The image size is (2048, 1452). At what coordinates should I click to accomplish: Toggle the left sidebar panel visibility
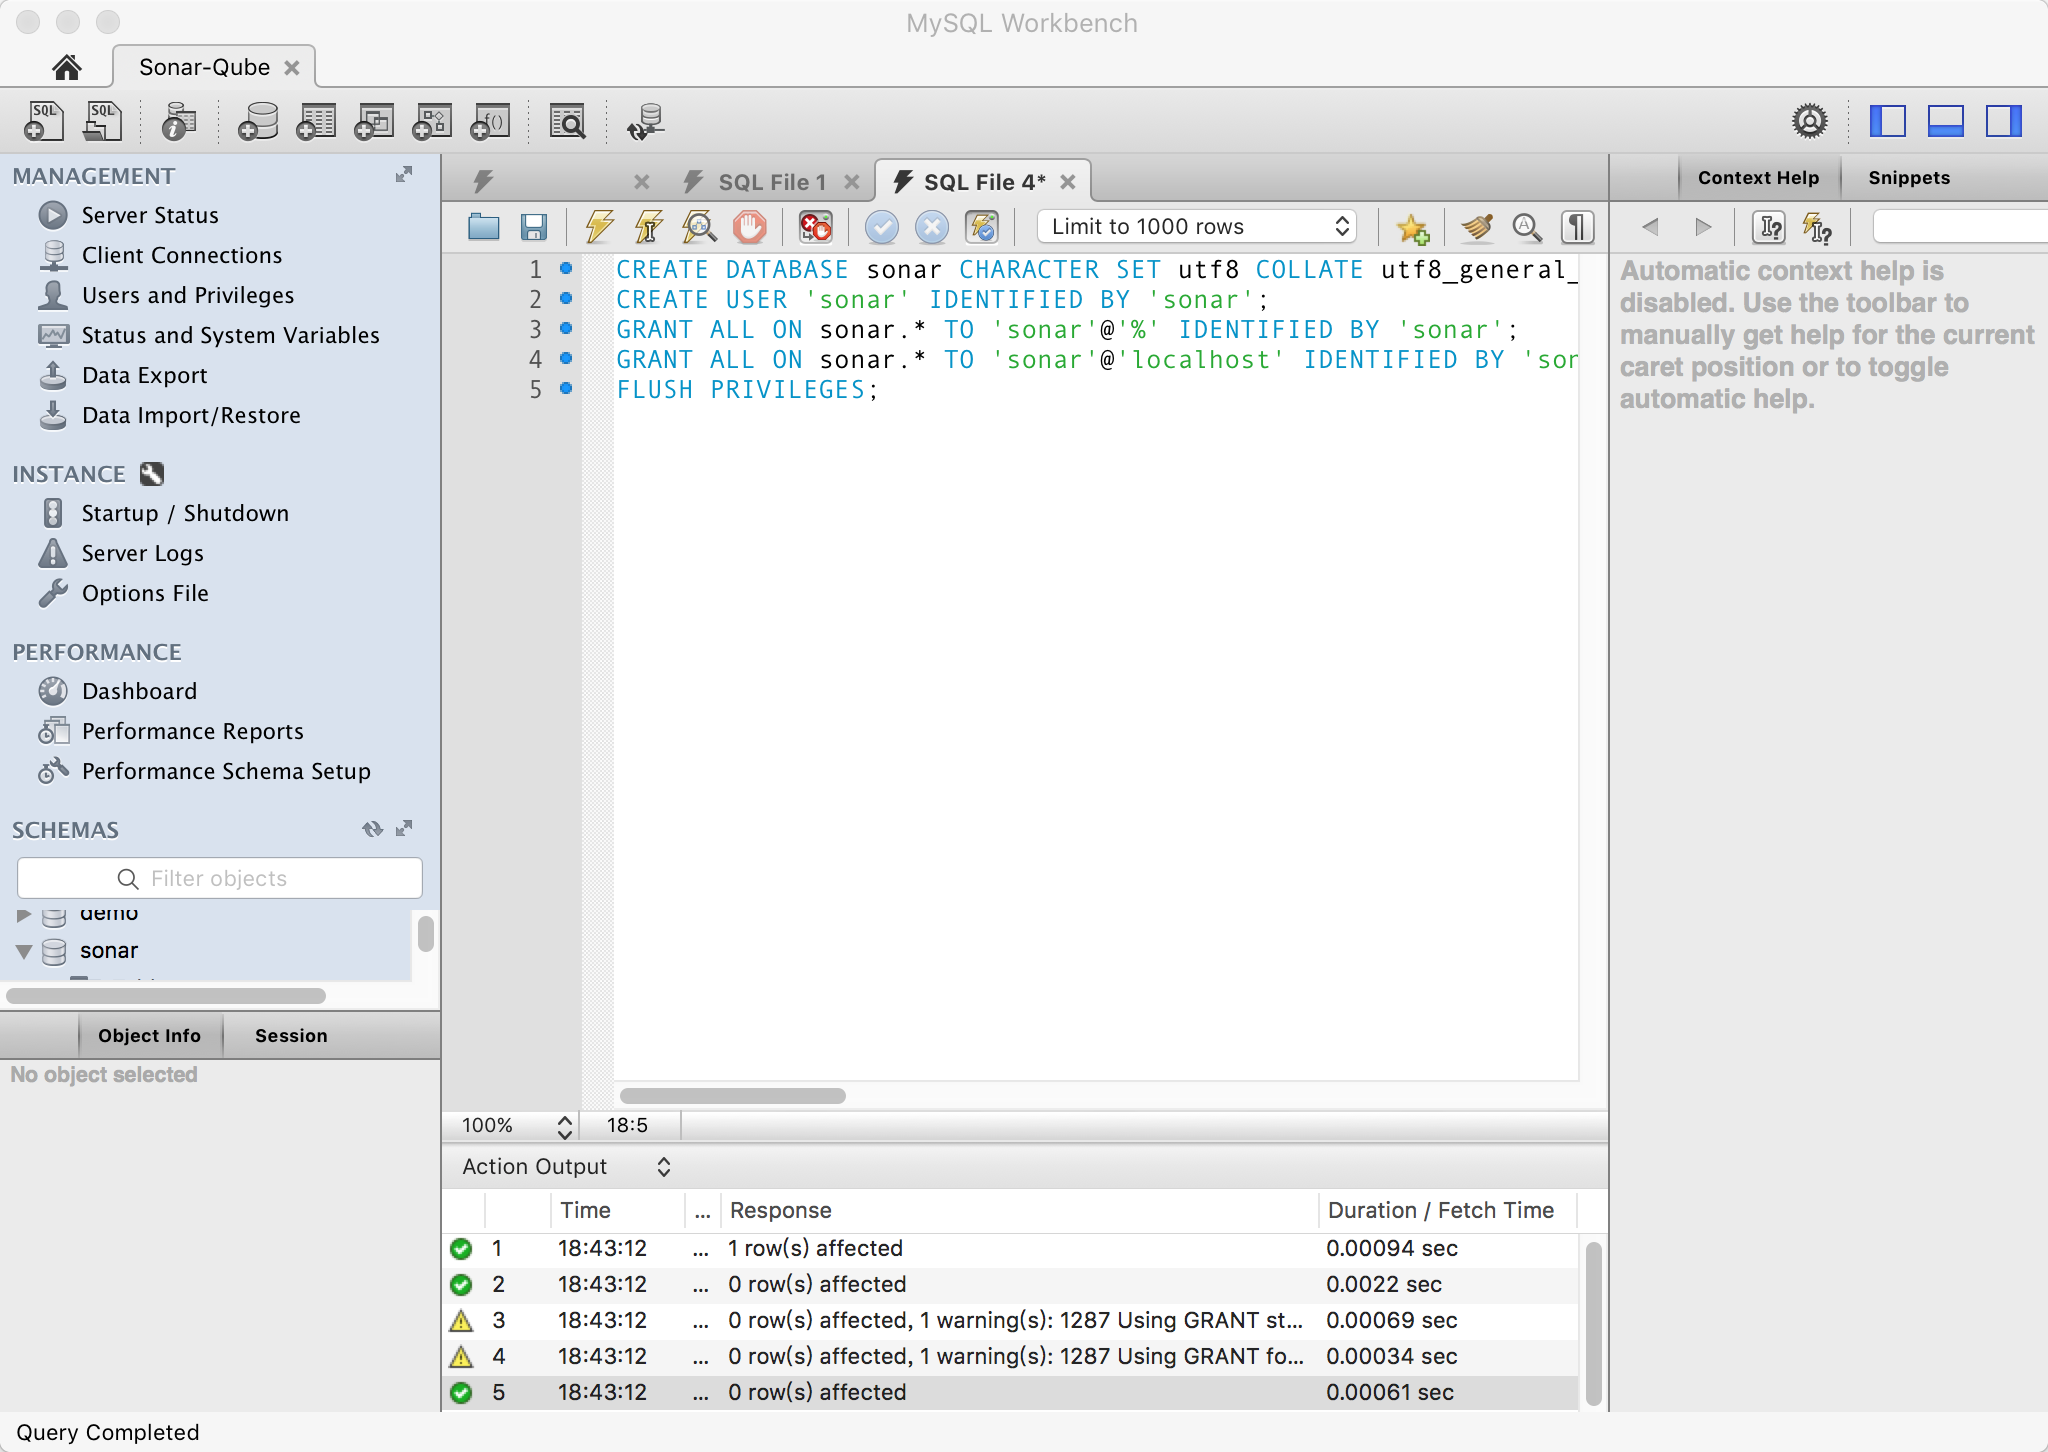(1887, 121)
